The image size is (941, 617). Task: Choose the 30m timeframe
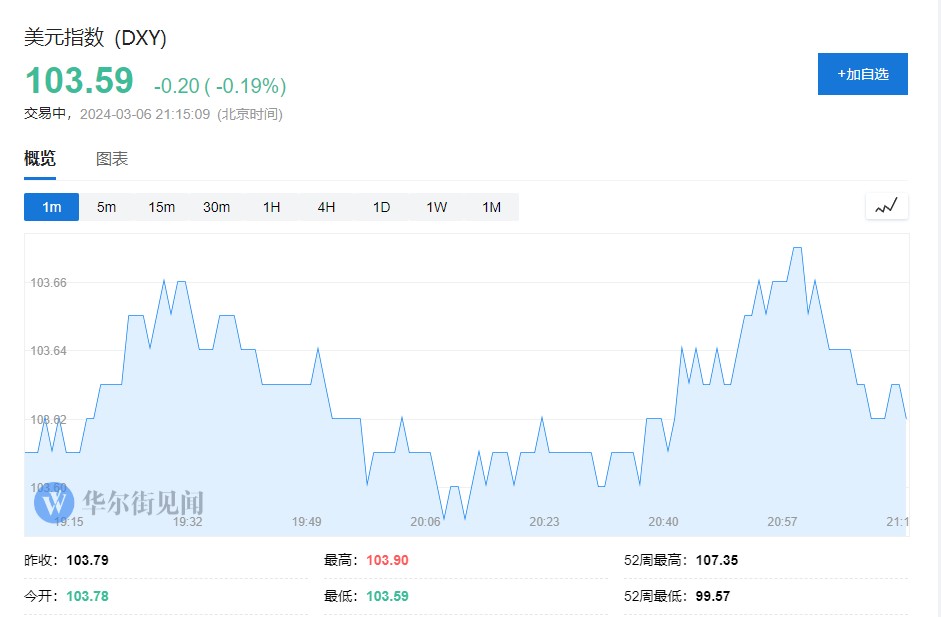216,207
